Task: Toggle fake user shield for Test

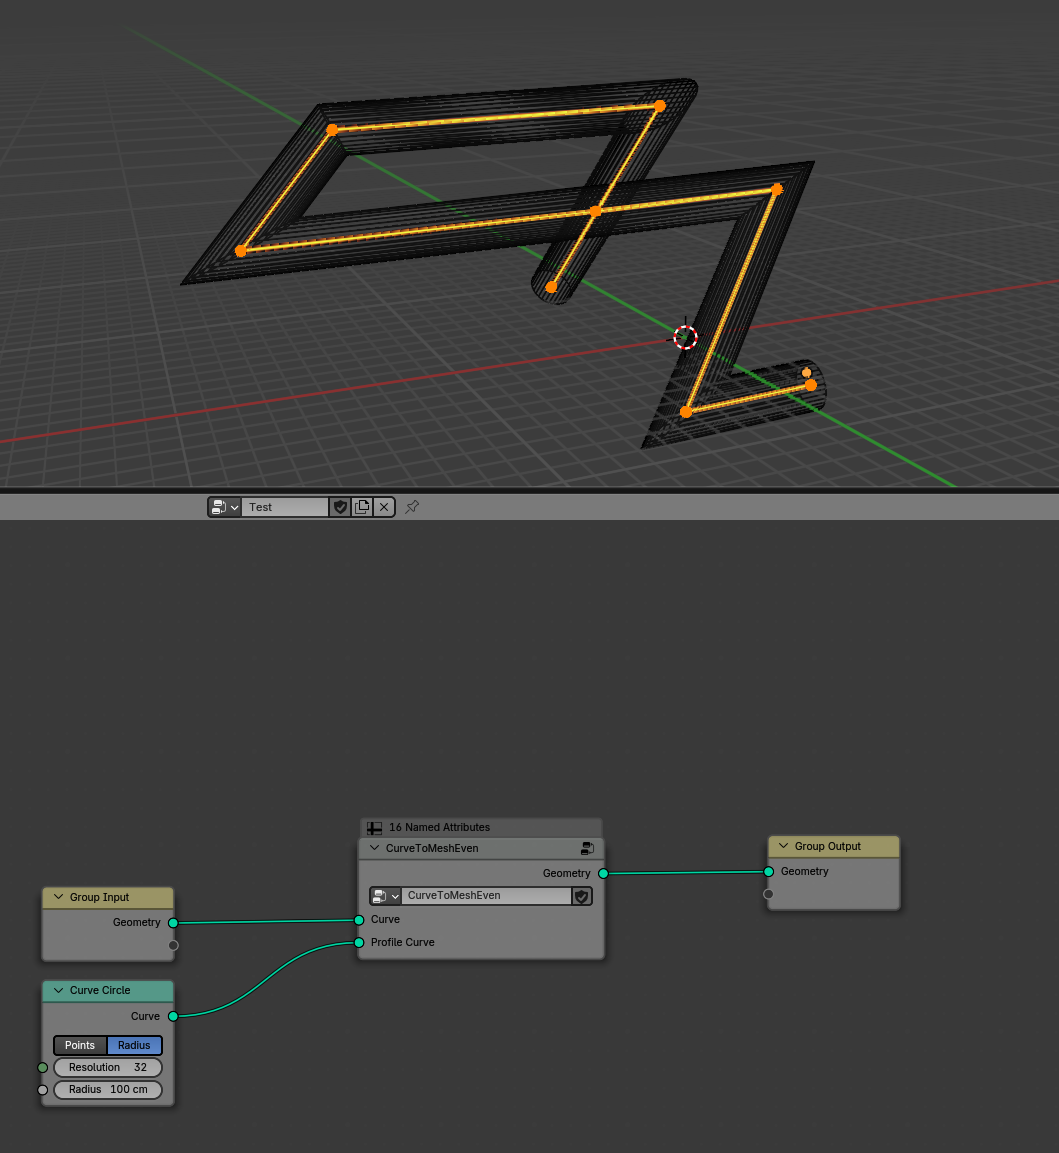Action: (x=340, y=507)
